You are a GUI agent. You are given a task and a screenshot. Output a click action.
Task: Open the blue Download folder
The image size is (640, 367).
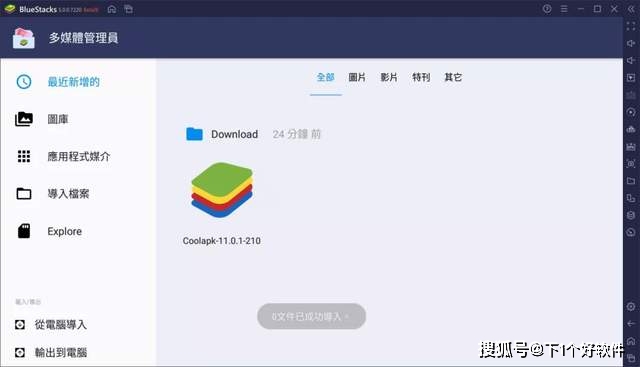[x=194, y=134]
